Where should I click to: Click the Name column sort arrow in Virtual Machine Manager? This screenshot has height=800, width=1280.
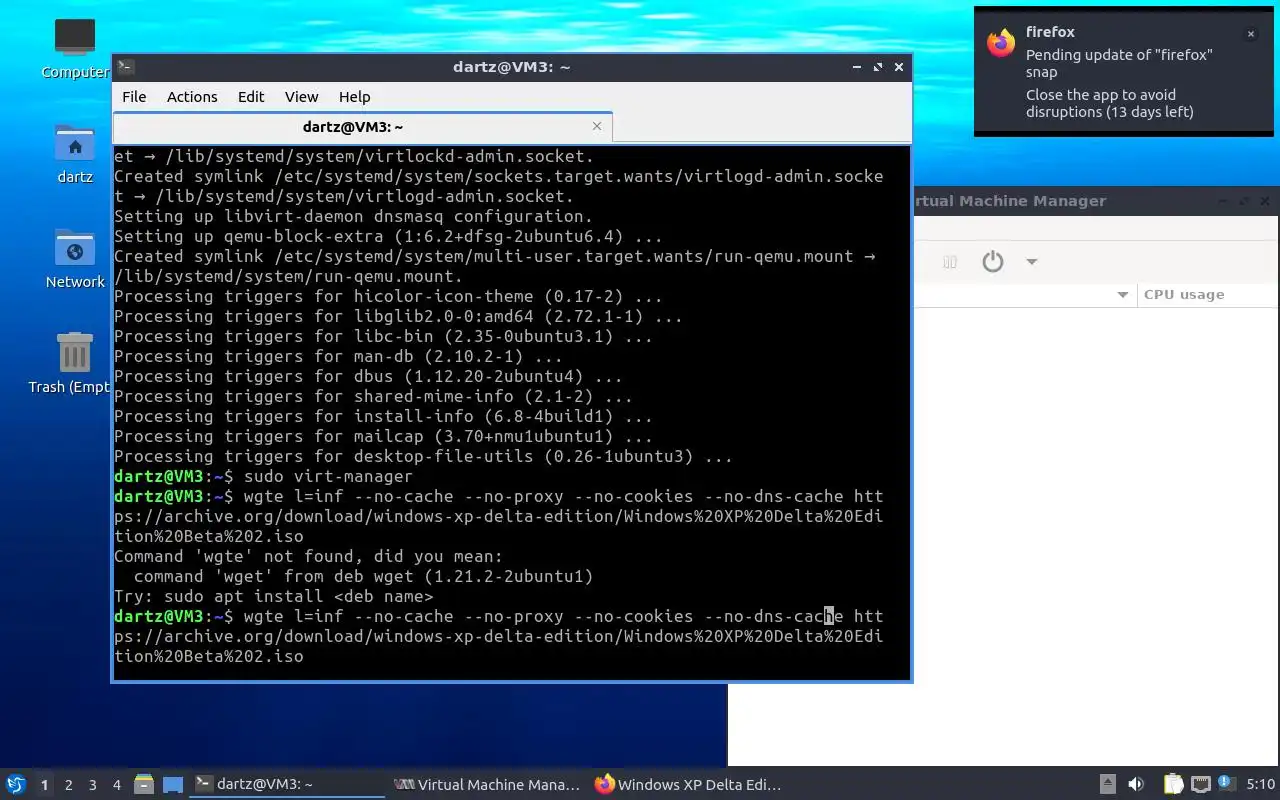point(1122,295)
